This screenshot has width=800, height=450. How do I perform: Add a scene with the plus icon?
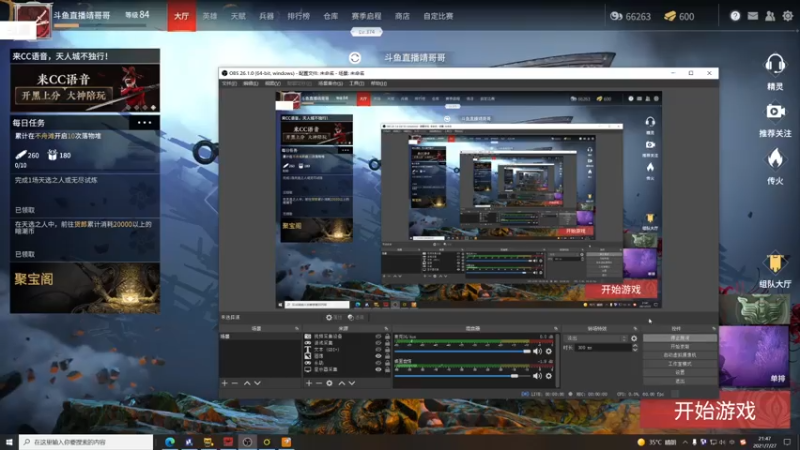tap(224, 383)
